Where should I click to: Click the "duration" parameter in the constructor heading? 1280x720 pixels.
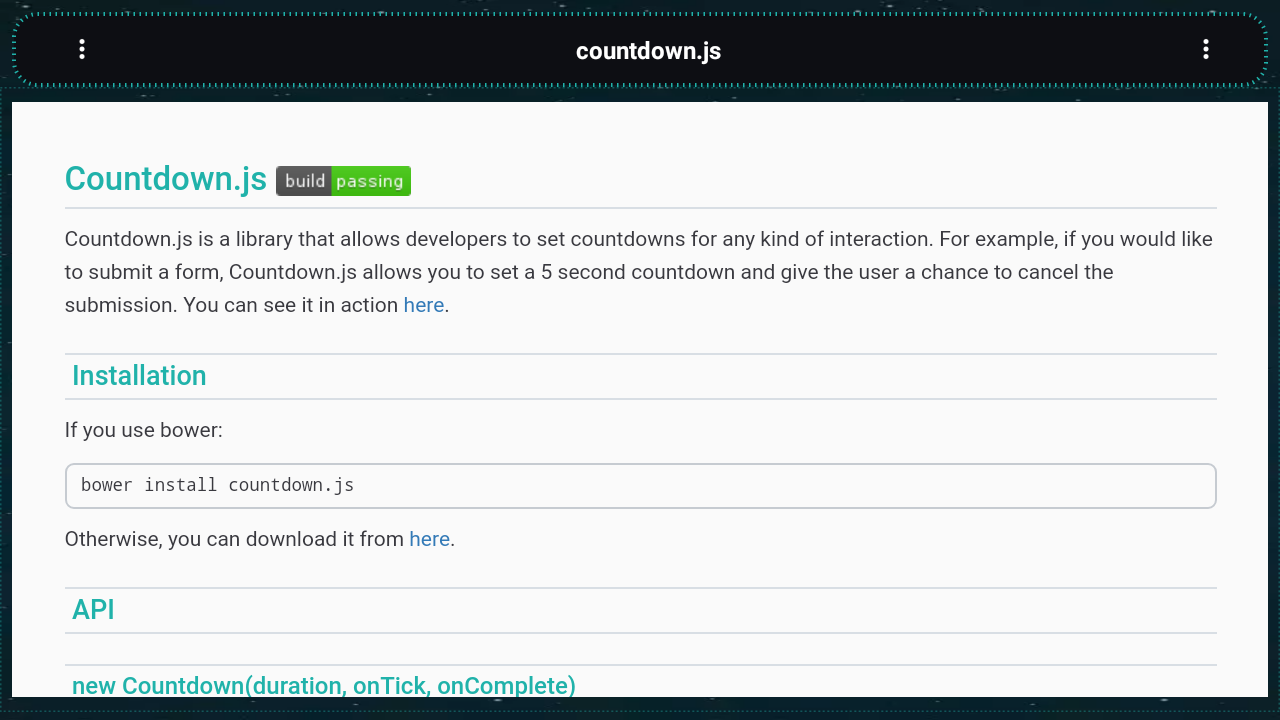click(x=299, y=685)
